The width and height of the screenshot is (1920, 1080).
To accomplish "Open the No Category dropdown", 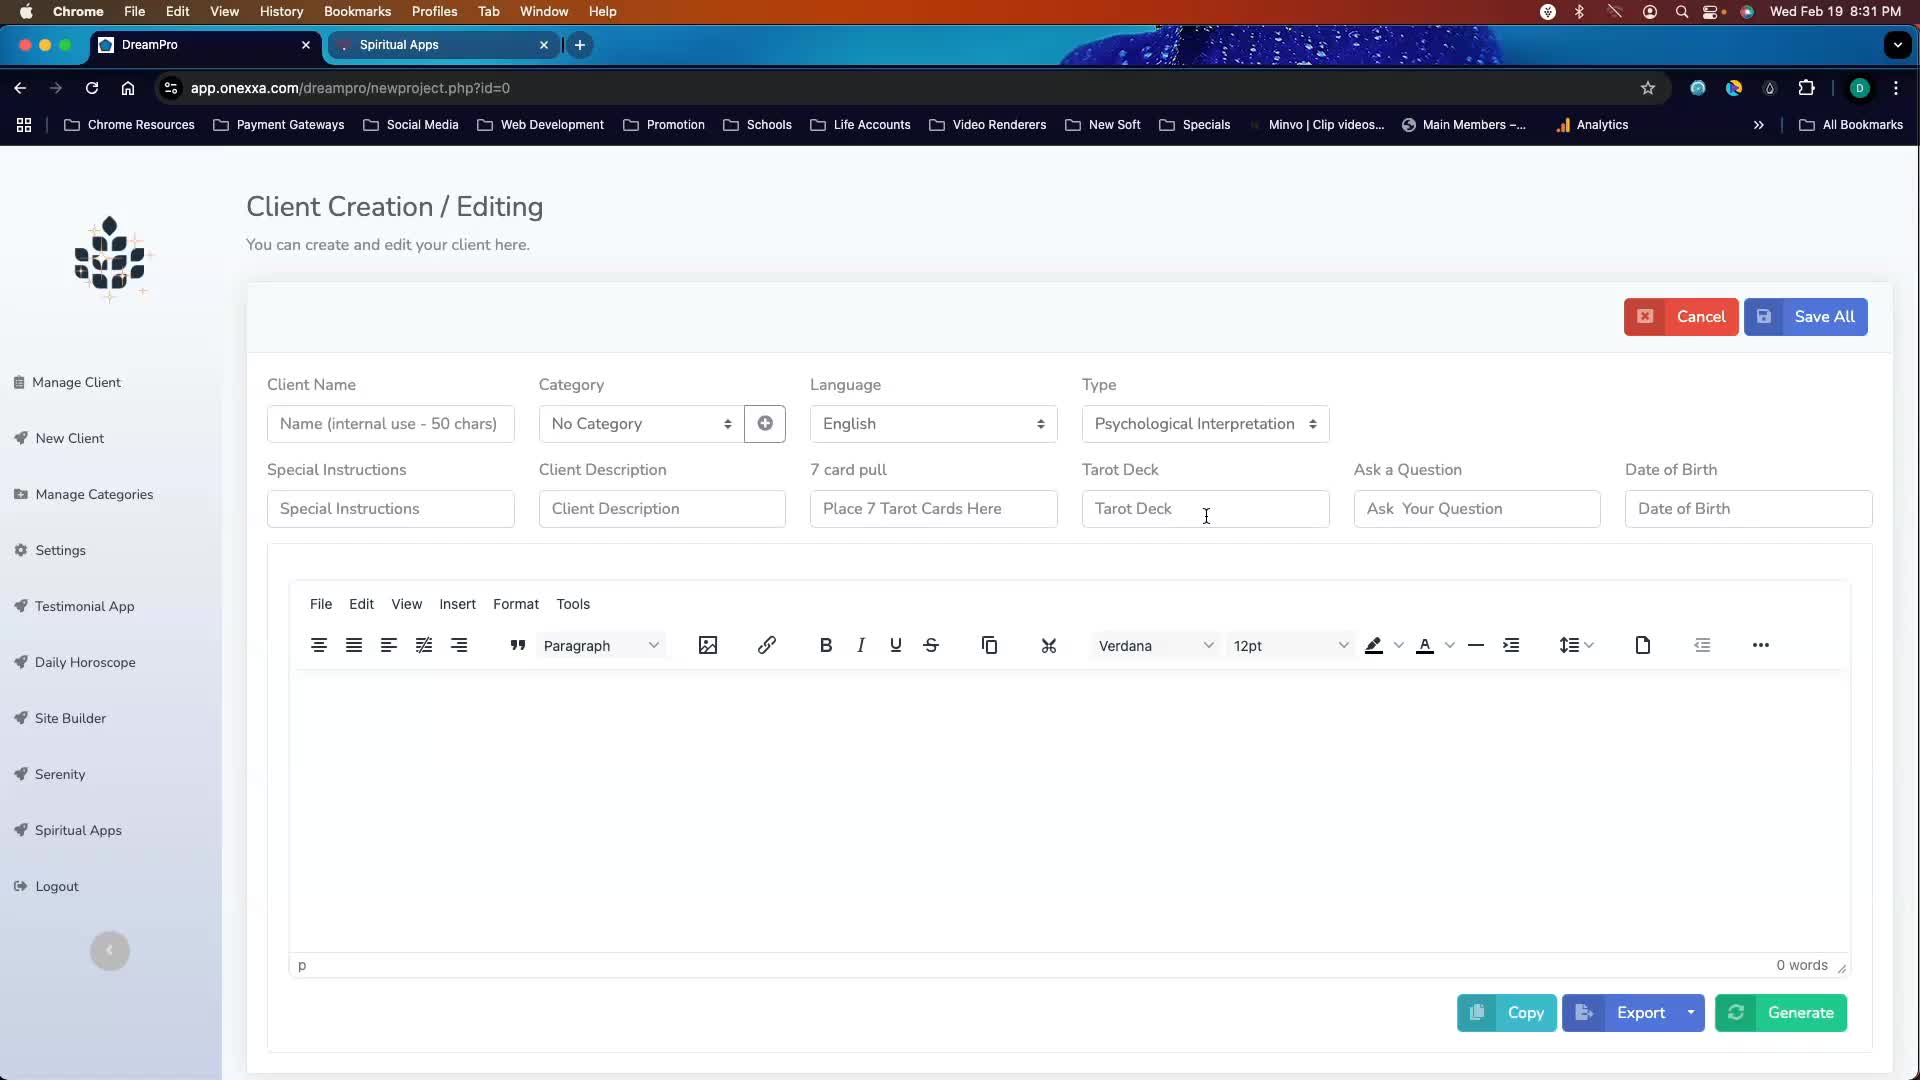I will click(641, 424).
